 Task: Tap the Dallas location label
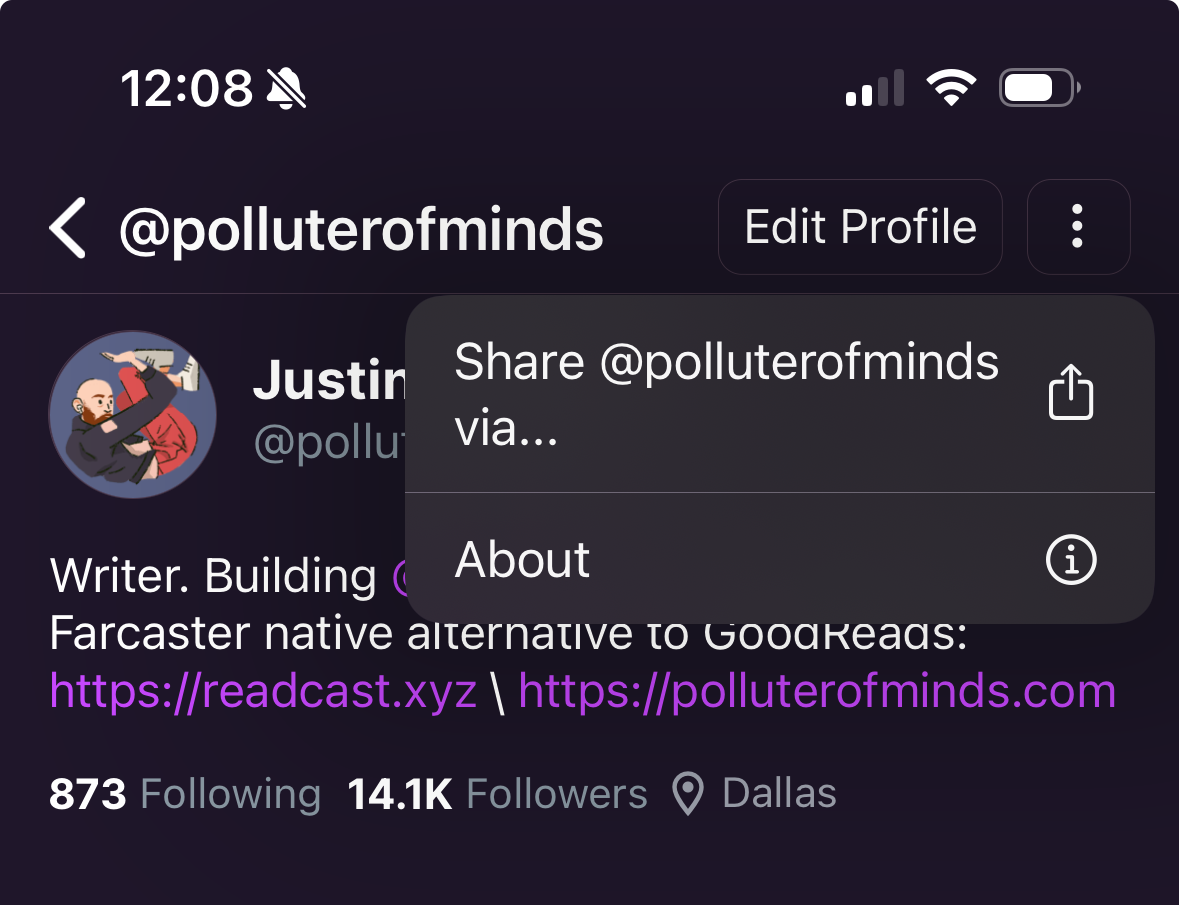tap(779, 794)
